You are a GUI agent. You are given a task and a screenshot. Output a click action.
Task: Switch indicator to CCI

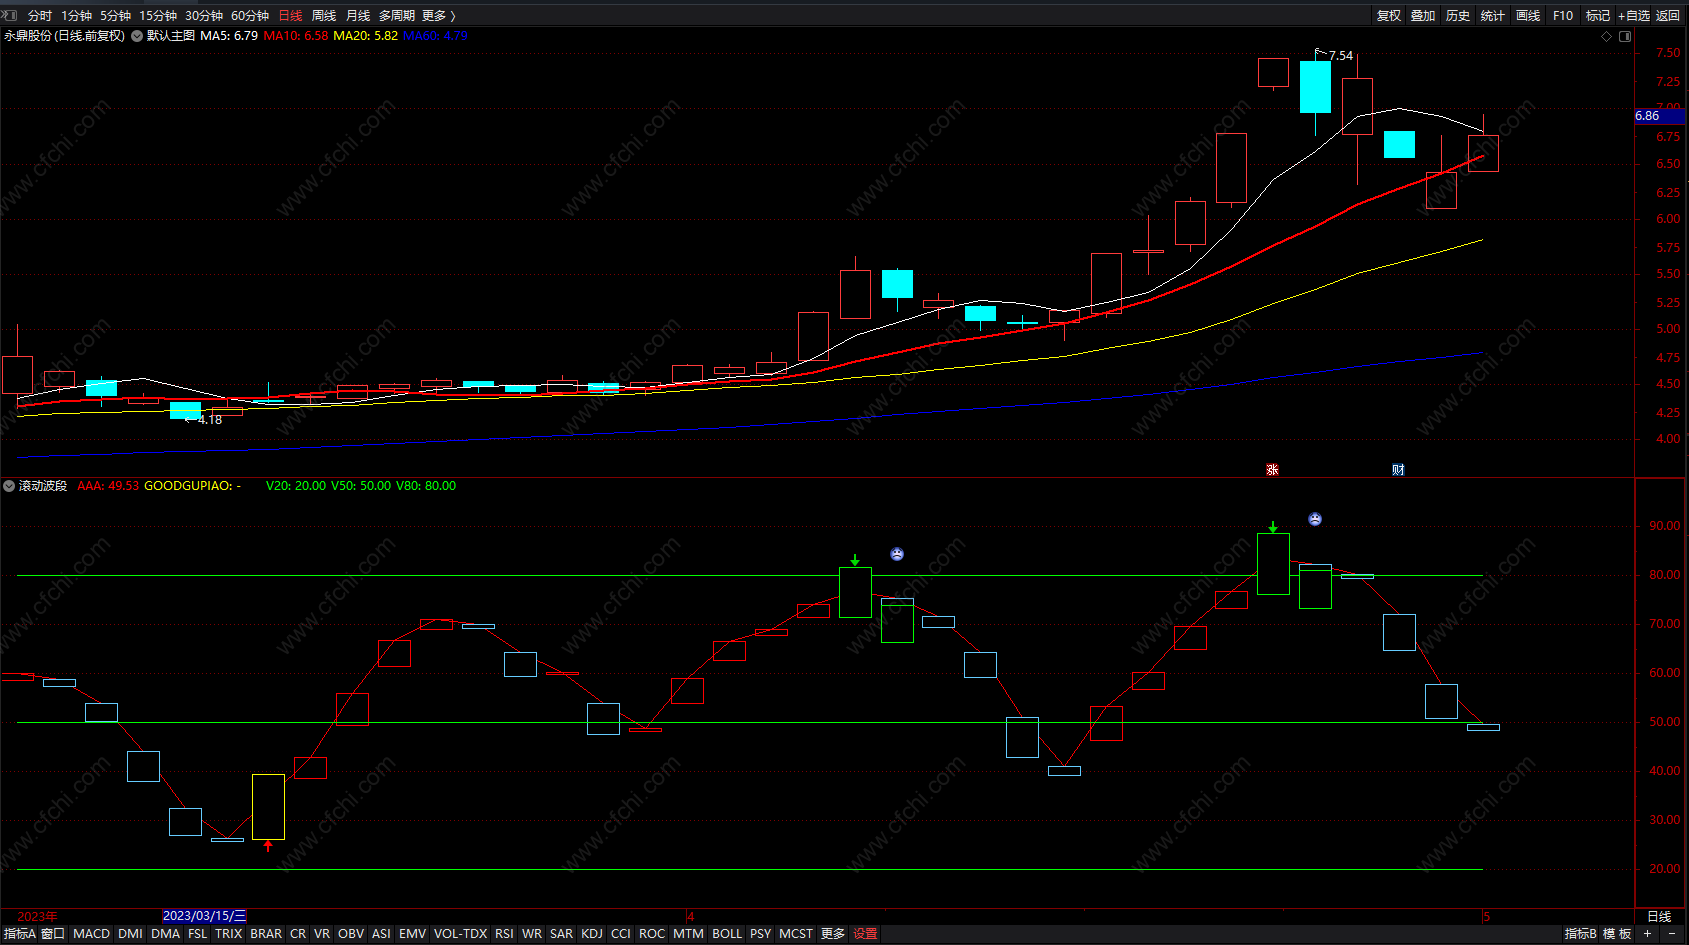tap(621, 934)
